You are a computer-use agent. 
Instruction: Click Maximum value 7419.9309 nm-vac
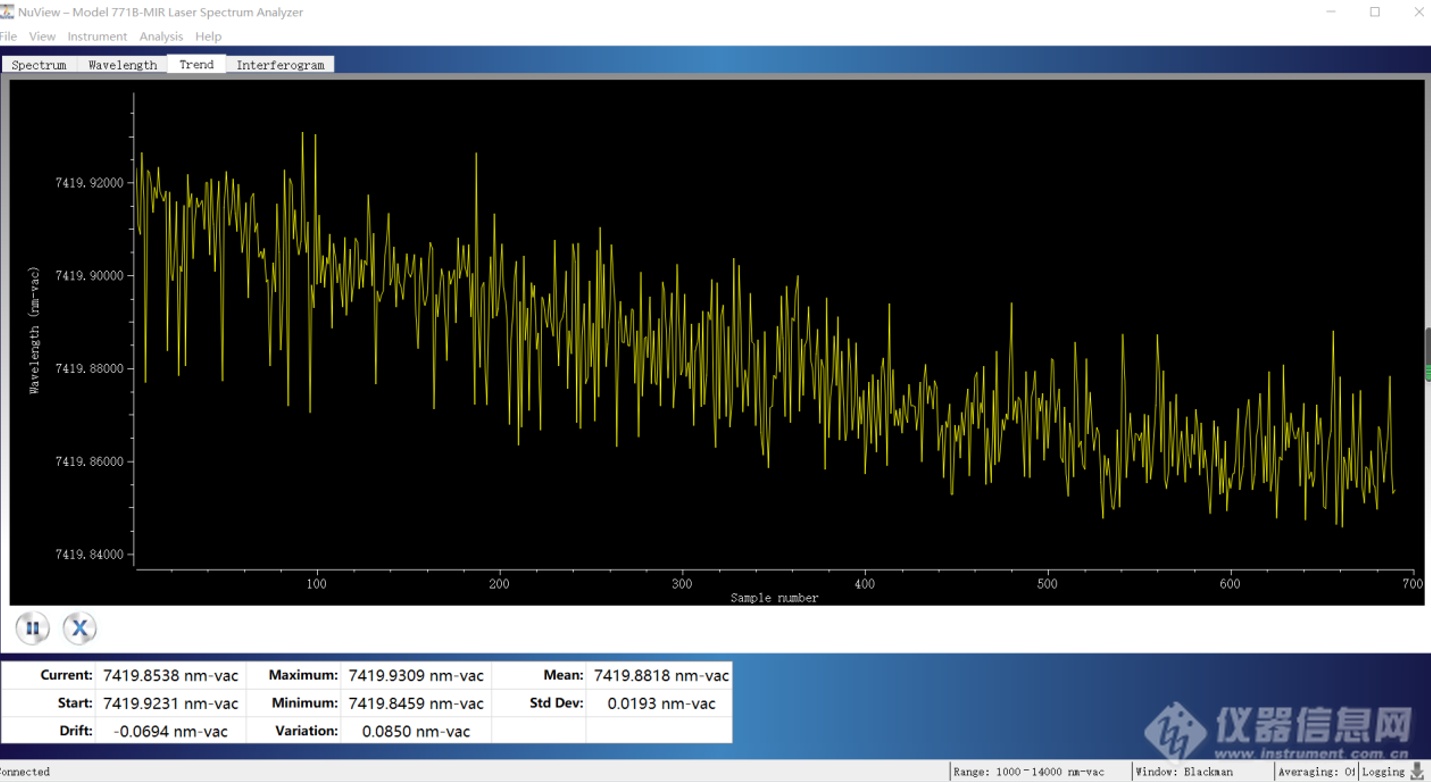tap(416, 676)
